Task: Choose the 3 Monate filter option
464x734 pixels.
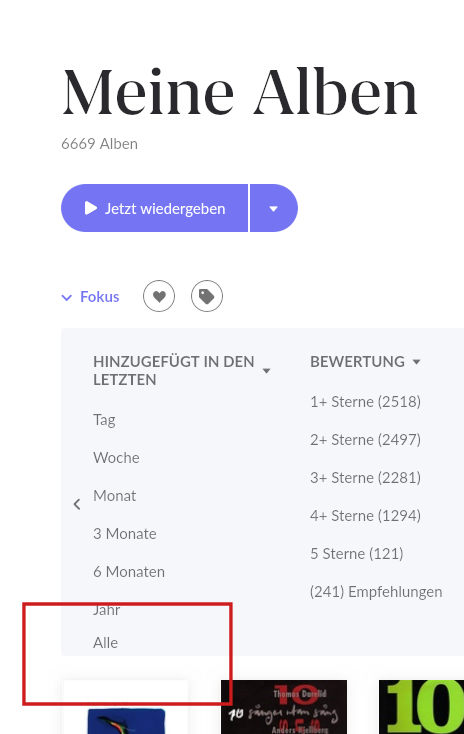Action: [125, 534]
